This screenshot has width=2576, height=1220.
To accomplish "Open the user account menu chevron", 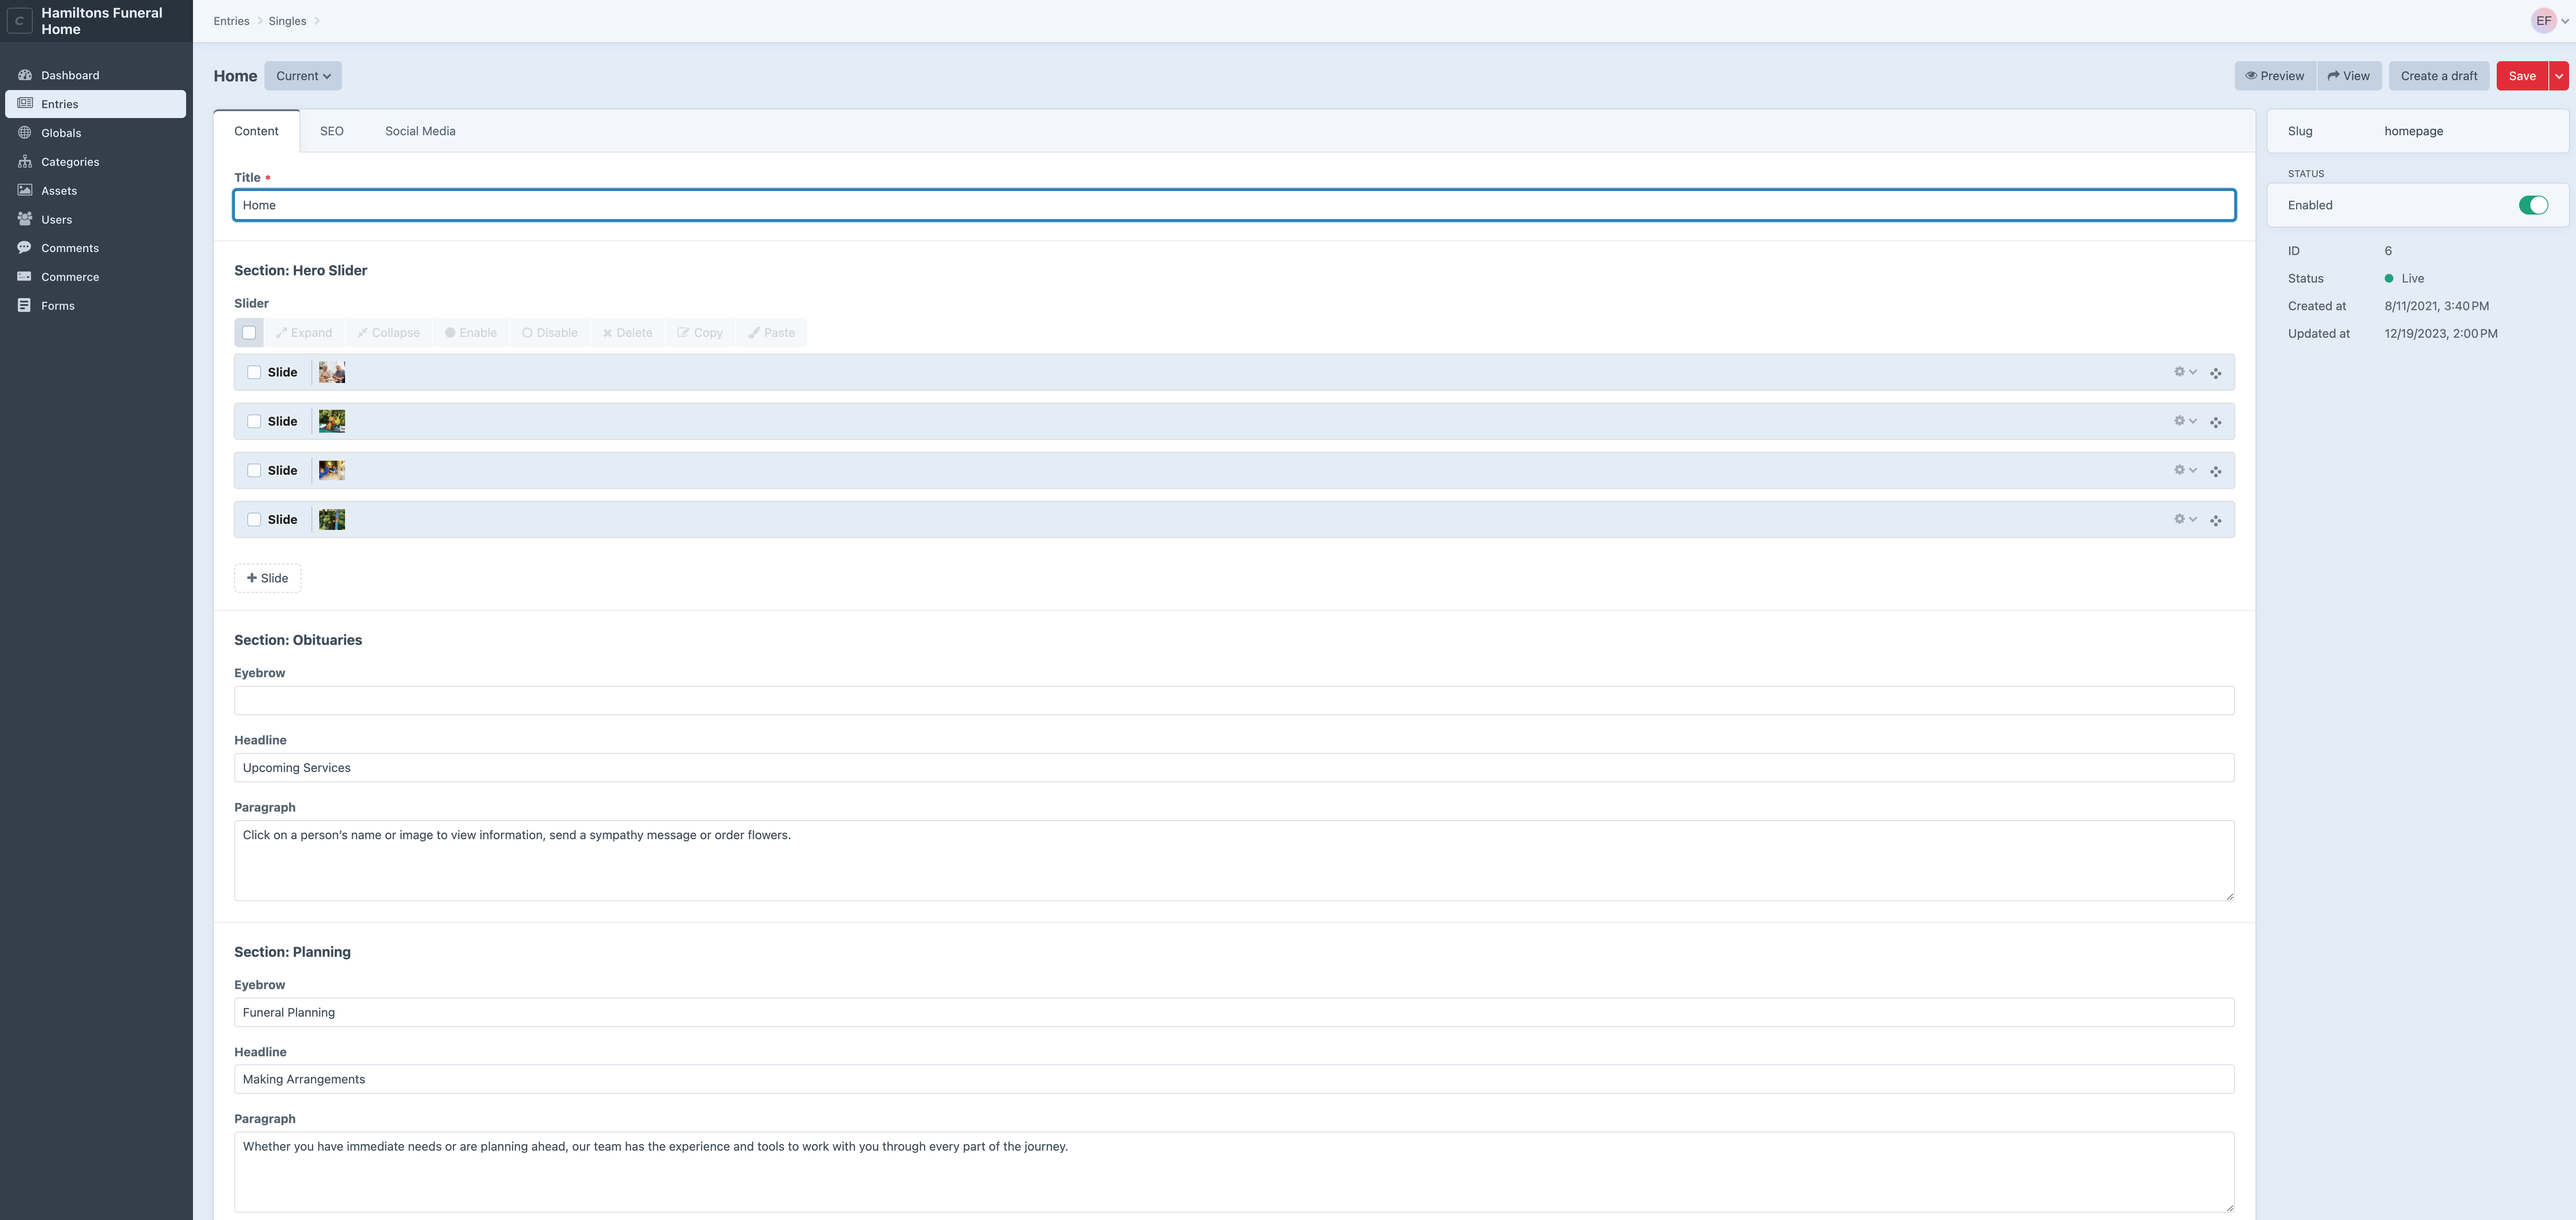I will pyautogui.click(x=2565, y=21).
